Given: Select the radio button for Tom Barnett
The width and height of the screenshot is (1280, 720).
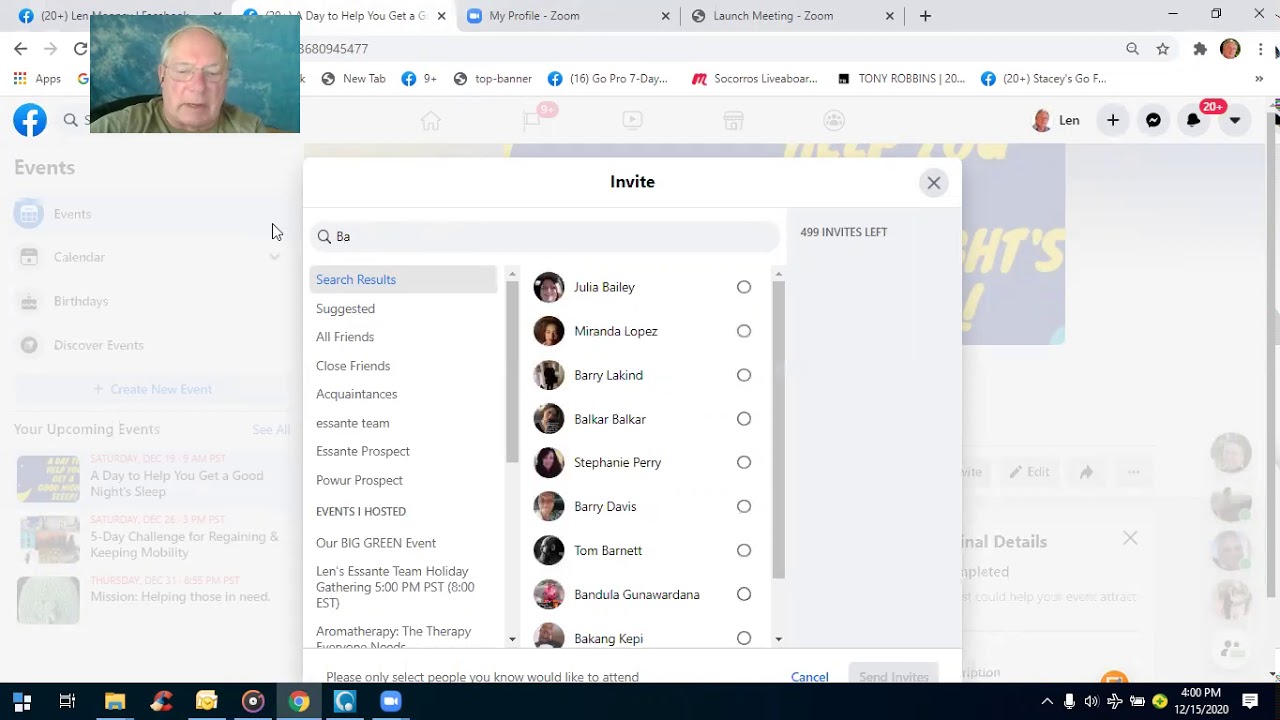Looking at the screenshot, I should 744,550.
